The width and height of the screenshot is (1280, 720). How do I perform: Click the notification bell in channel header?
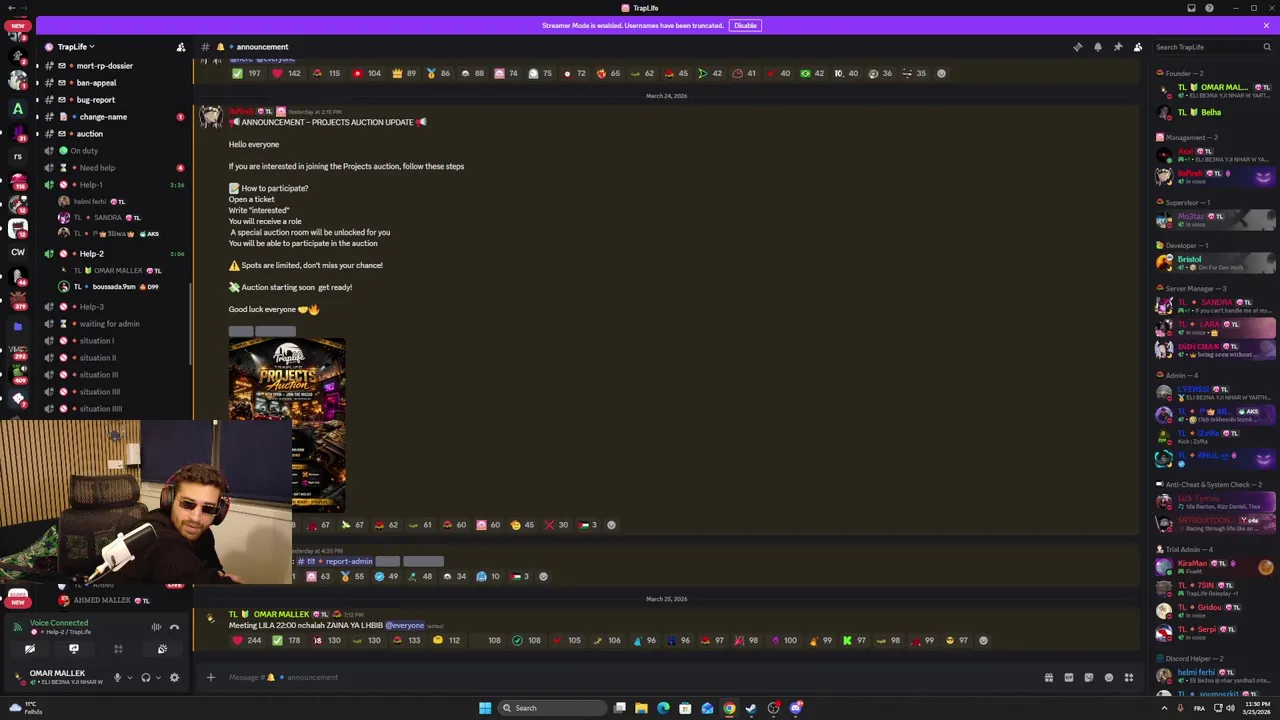[x=1098, y=47]
